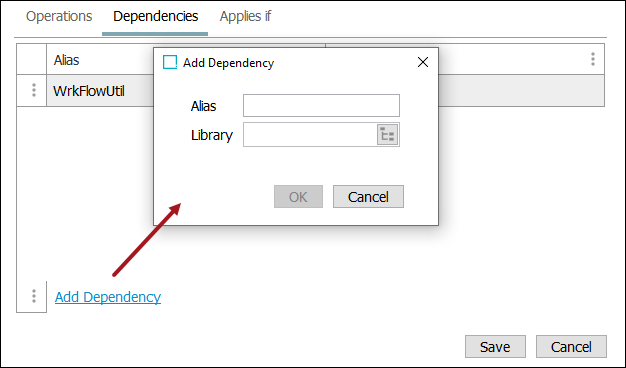Open the table column options dots menu
The height and width of the screenshot is (368, 626).
pos(593,59)
